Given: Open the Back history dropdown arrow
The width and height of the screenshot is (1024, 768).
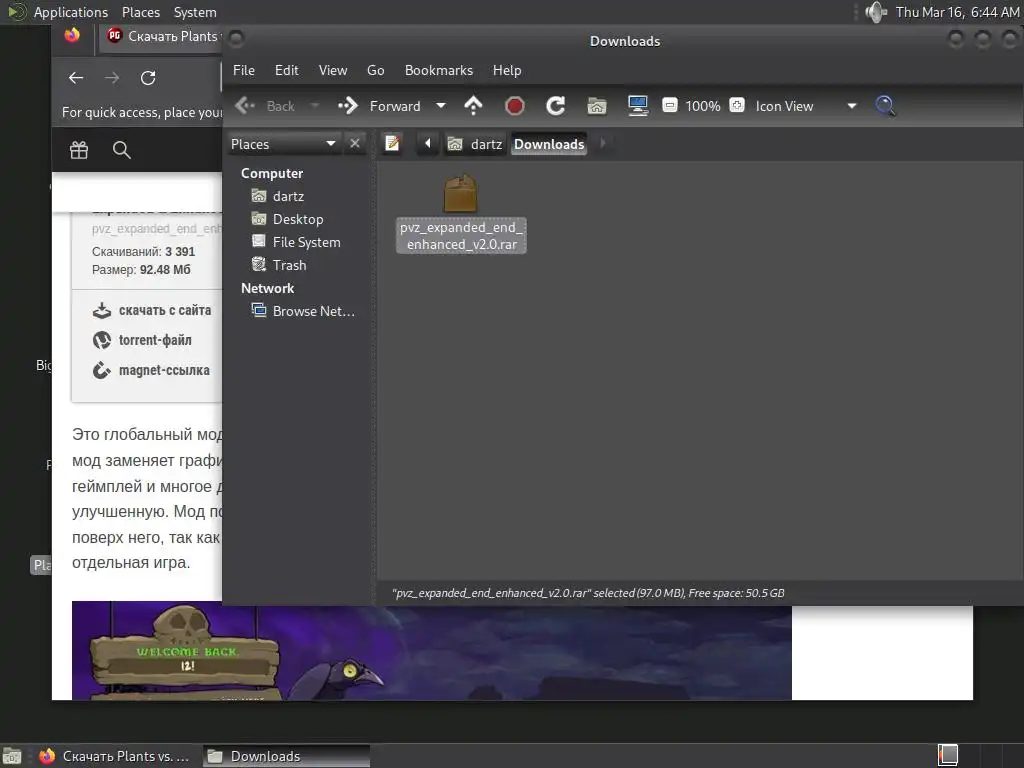Looking at the screenshot, I should pyautogui.click(x=315, y=106).
